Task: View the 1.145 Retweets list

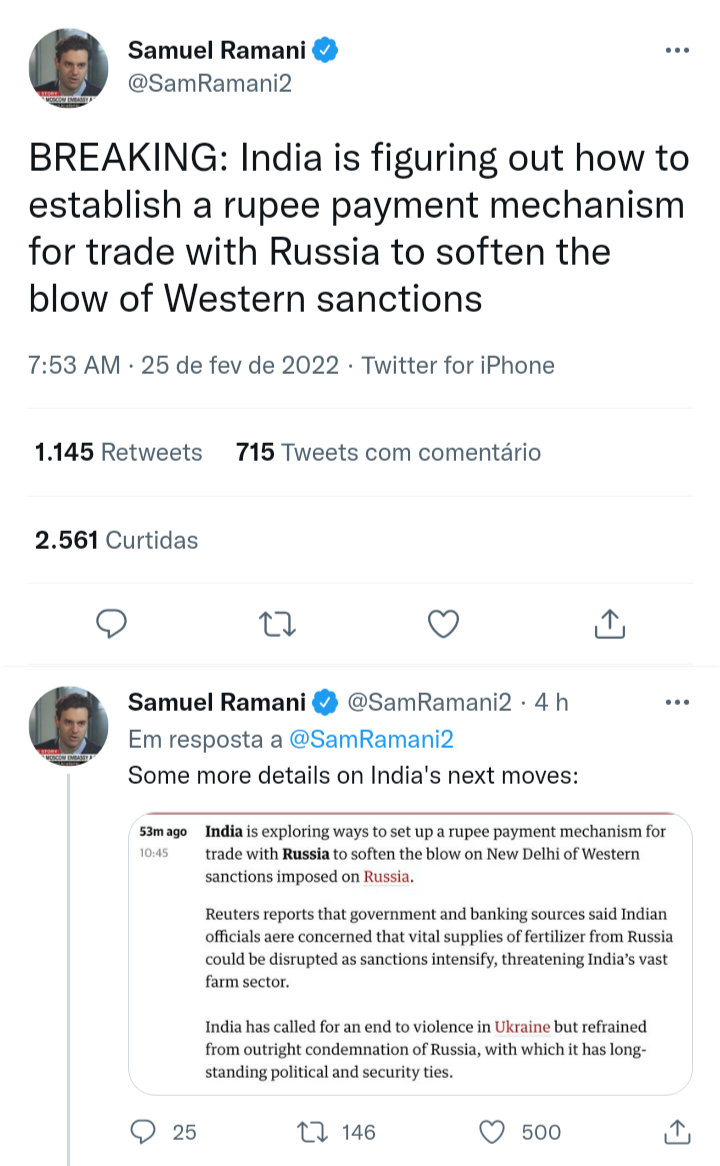Action: pyautogui.click(x=118, y=452)
